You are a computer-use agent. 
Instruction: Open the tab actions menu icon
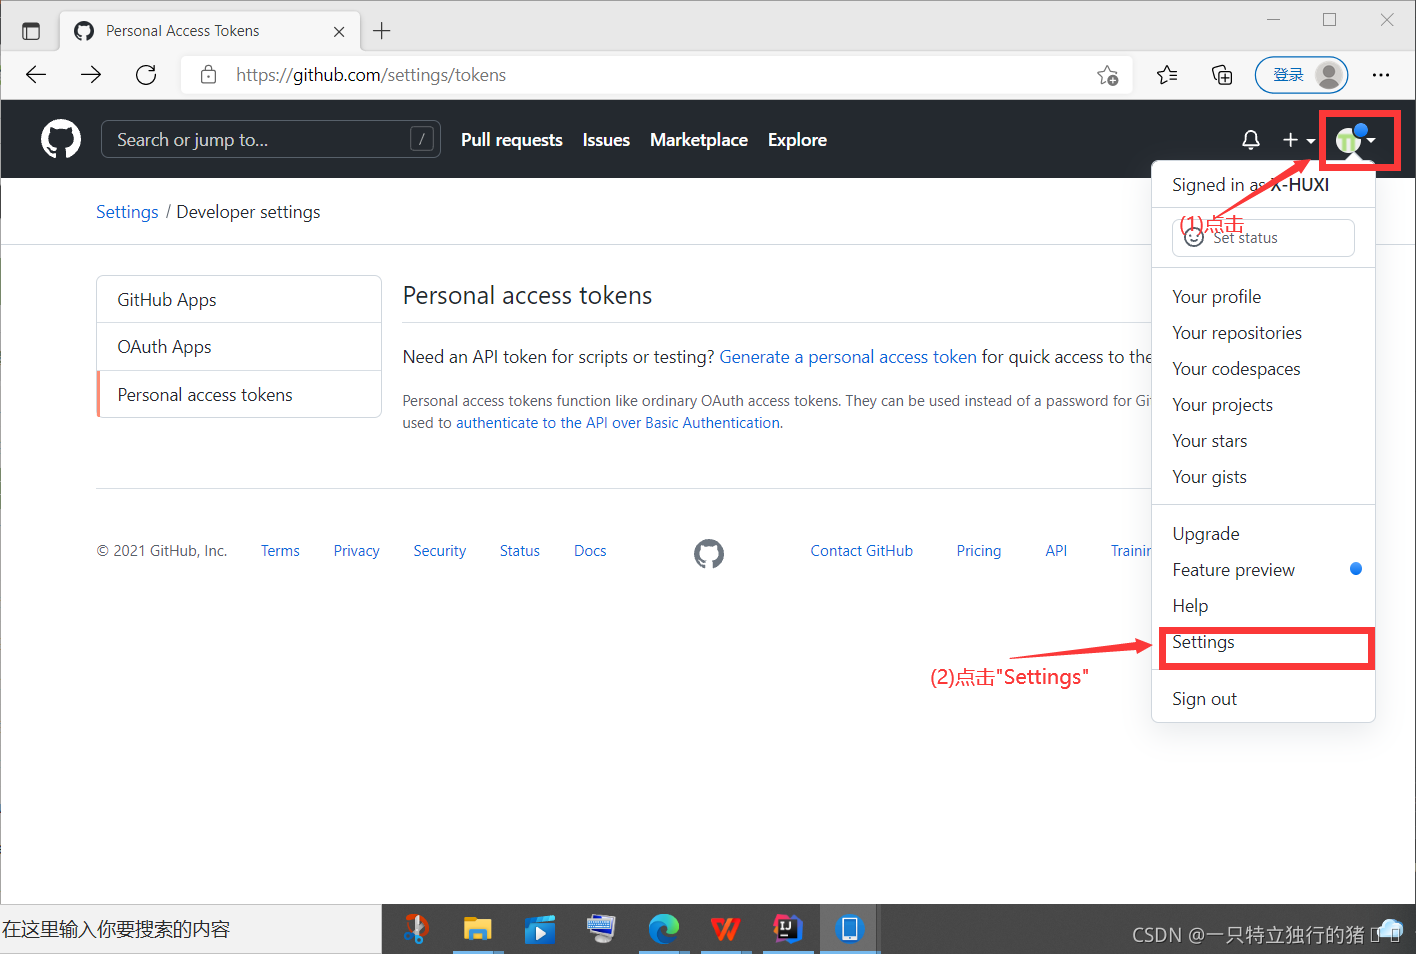tap(31, 31)
